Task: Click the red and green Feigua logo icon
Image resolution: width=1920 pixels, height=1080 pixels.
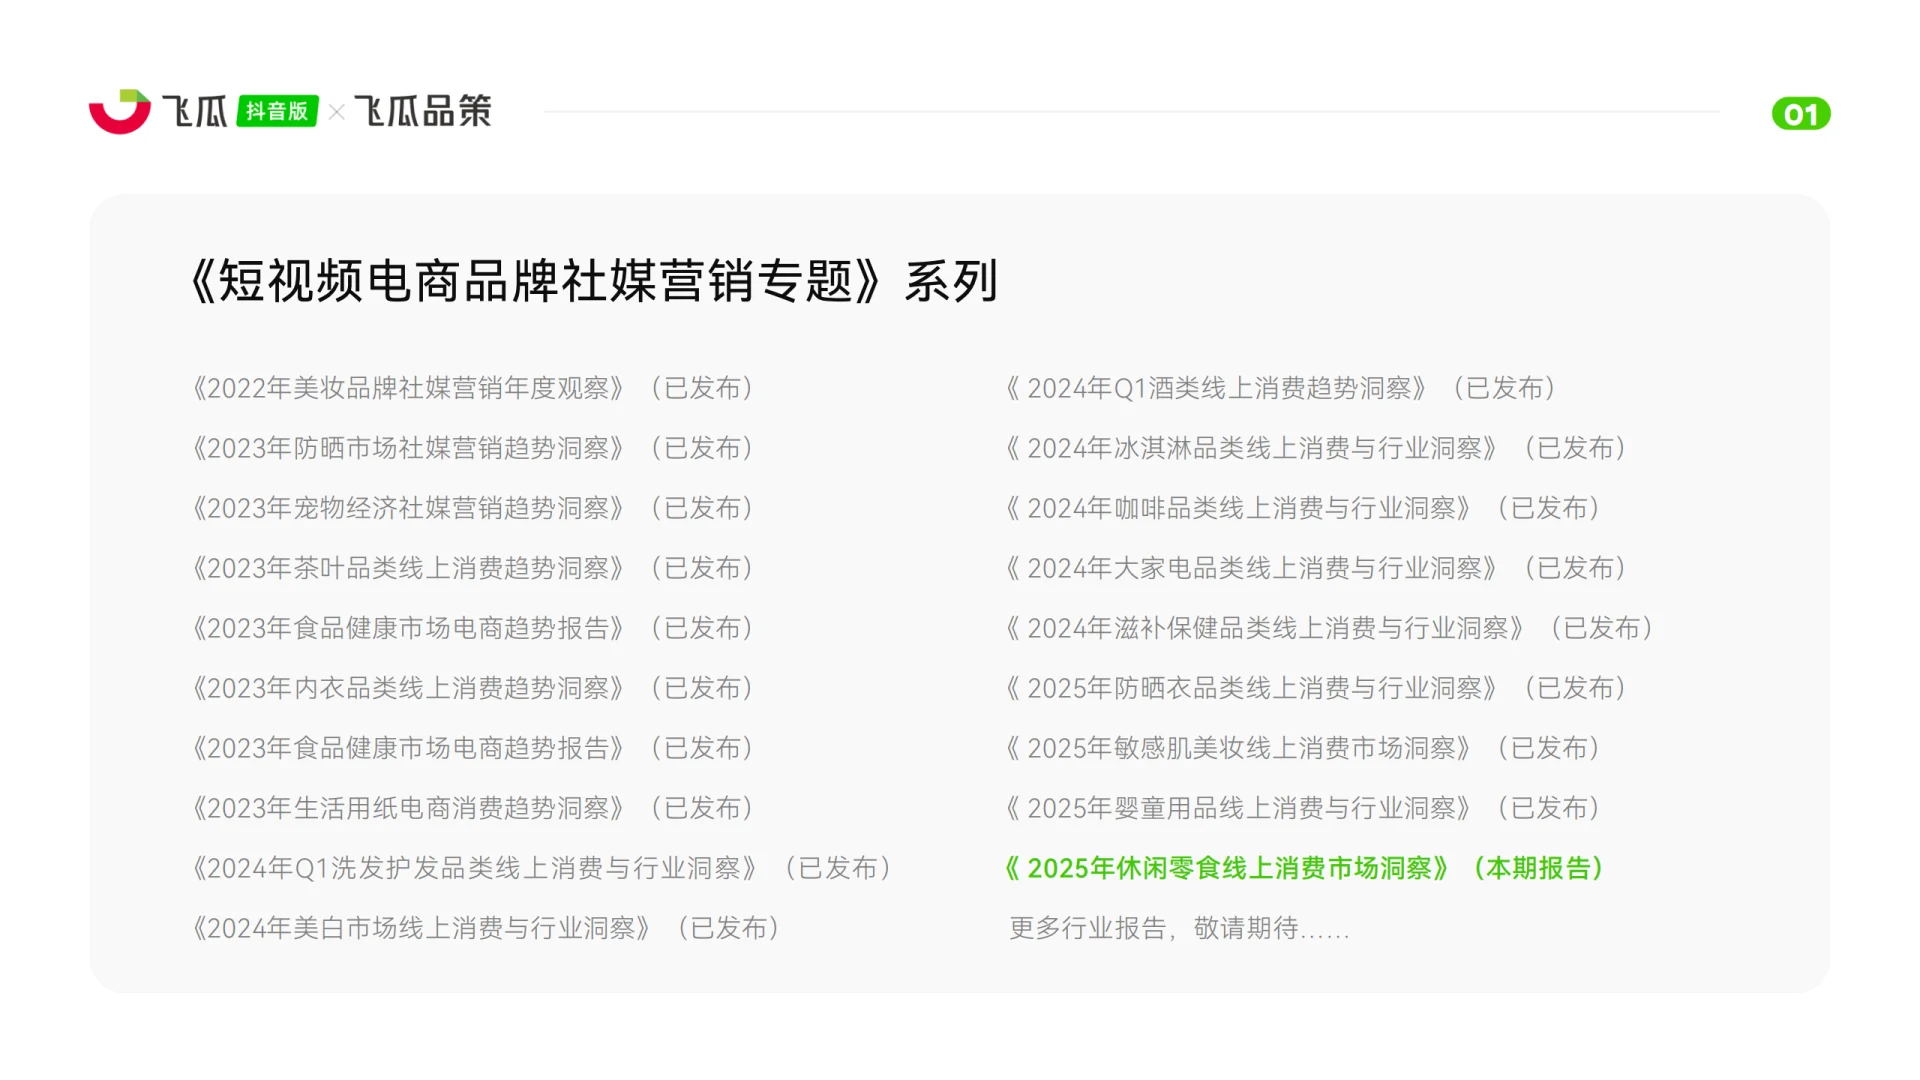Action: tap(119, 111)
